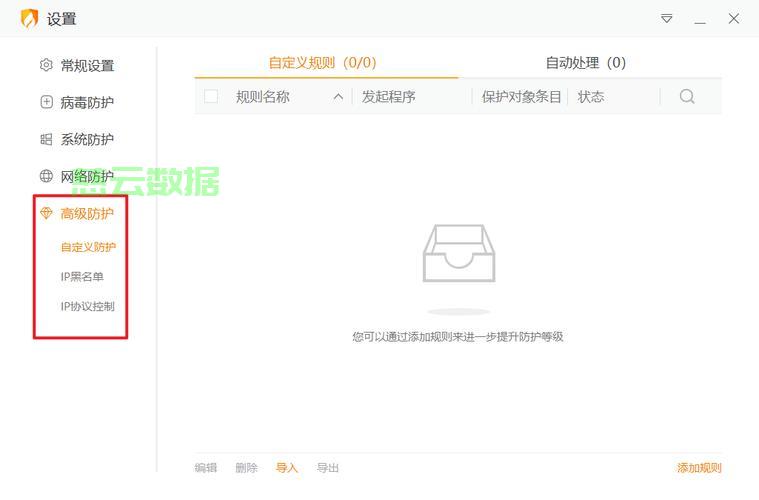Image resolution: width=759 pixels, height=500 pixels.
Task: Click the sort arrow next to 规则名称
Action: tap(338, 97)
